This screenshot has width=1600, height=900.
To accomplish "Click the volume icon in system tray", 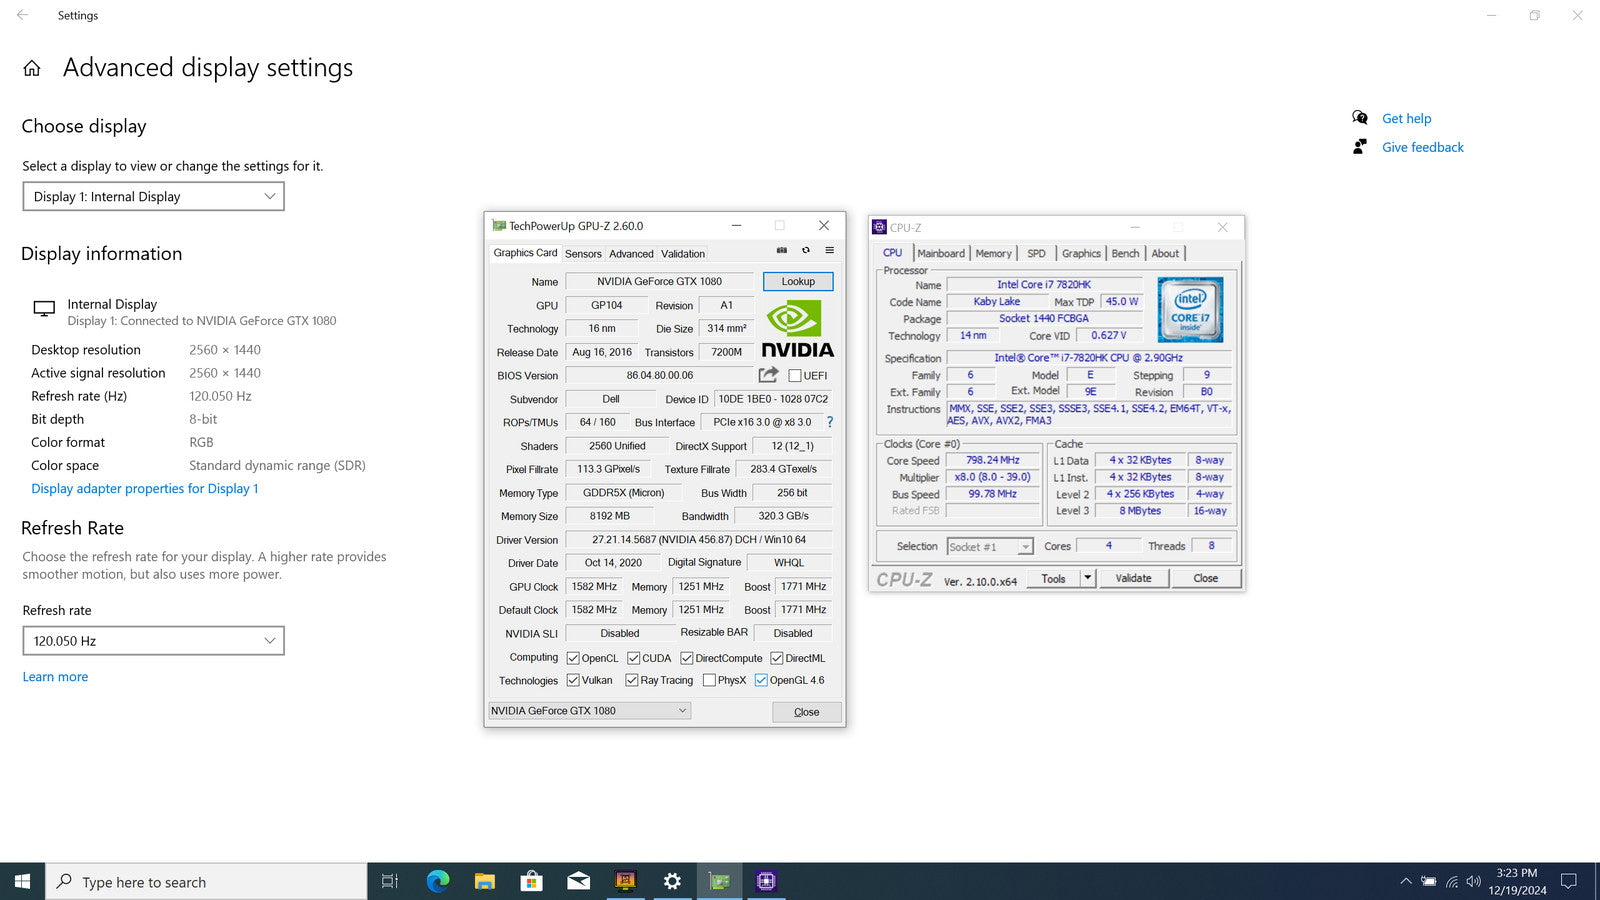I will (1473, 881).
